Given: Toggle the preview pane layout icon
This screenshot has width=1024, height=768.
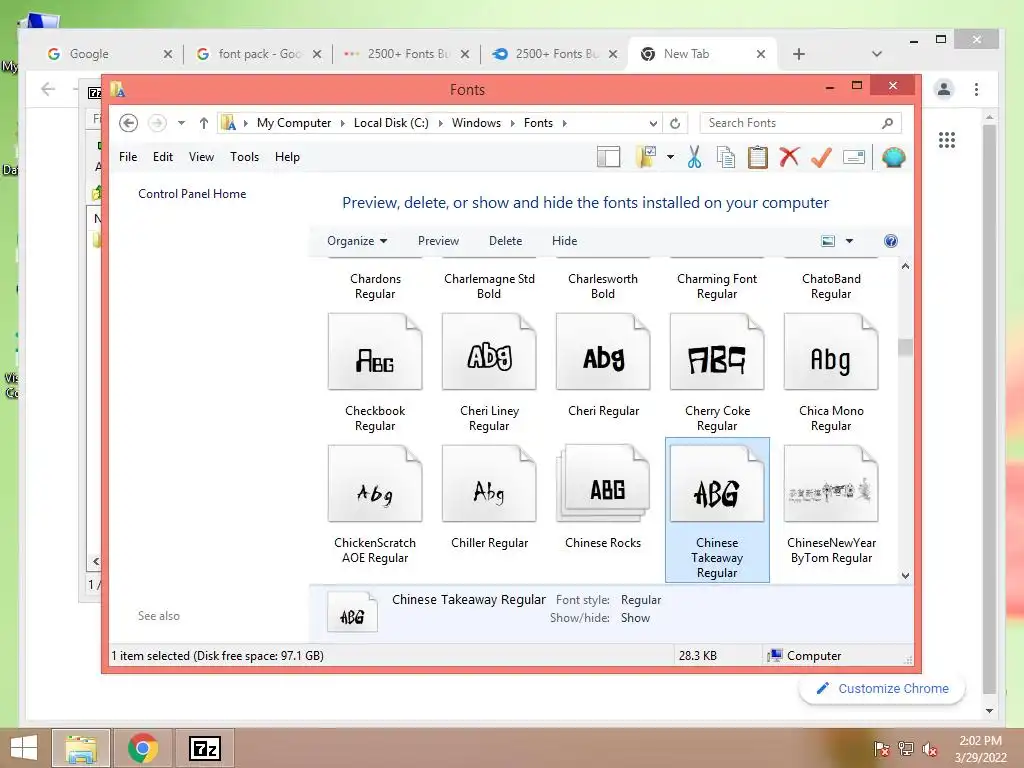Looking at the screenshot, I should [x=608, y=157].
